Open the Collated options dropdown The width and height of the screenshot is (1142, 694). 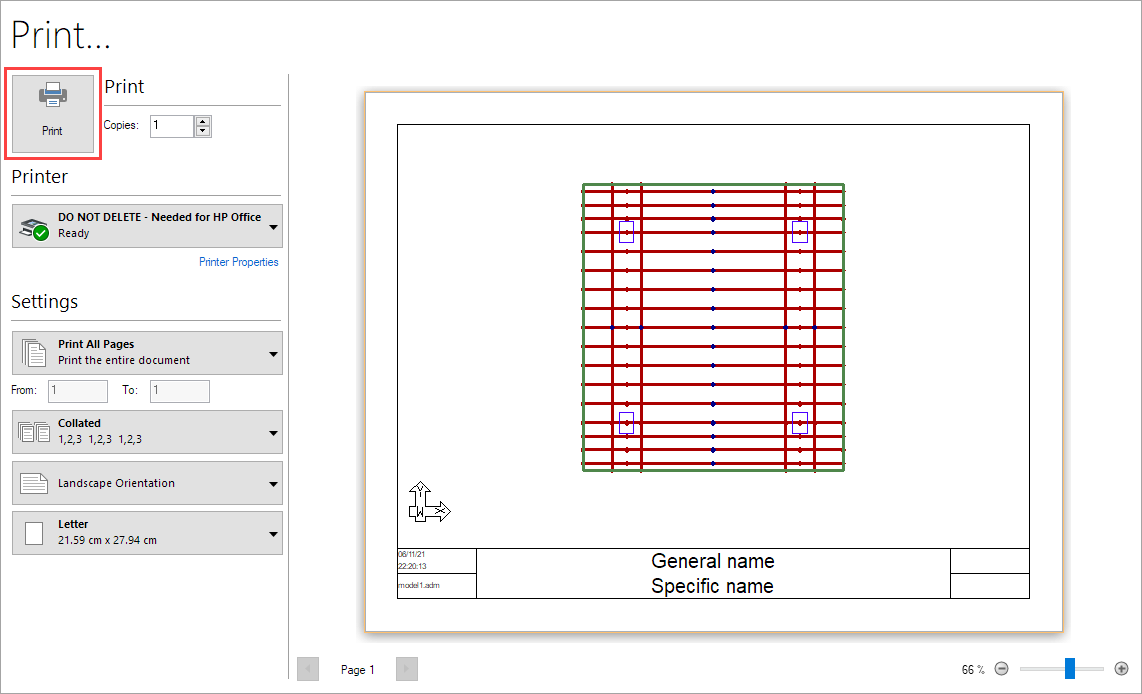(273, 432)
